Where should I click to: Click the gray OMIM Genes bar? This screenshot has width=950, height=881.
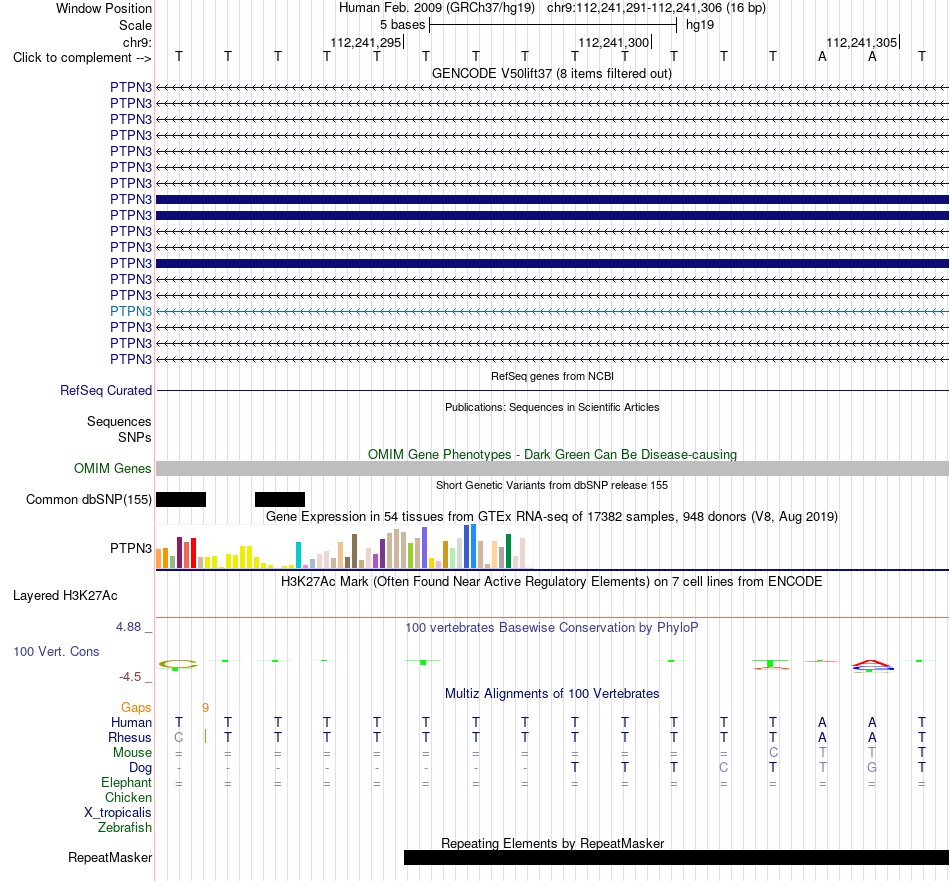pyautogui.click(x=552, y=468)
